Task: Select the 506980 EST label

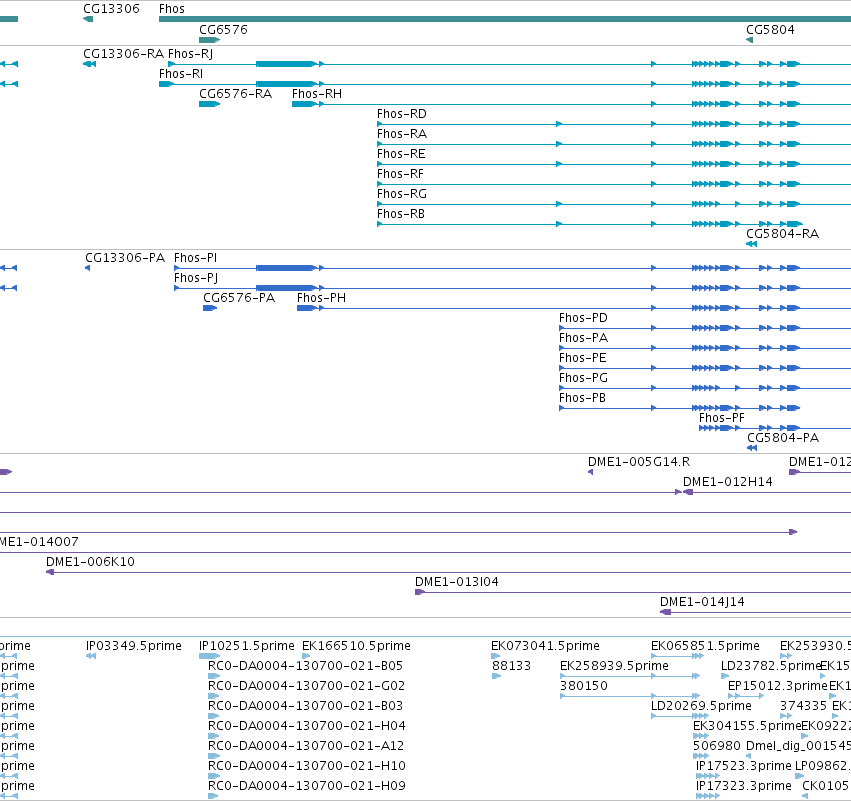Action: click(716, 746)
